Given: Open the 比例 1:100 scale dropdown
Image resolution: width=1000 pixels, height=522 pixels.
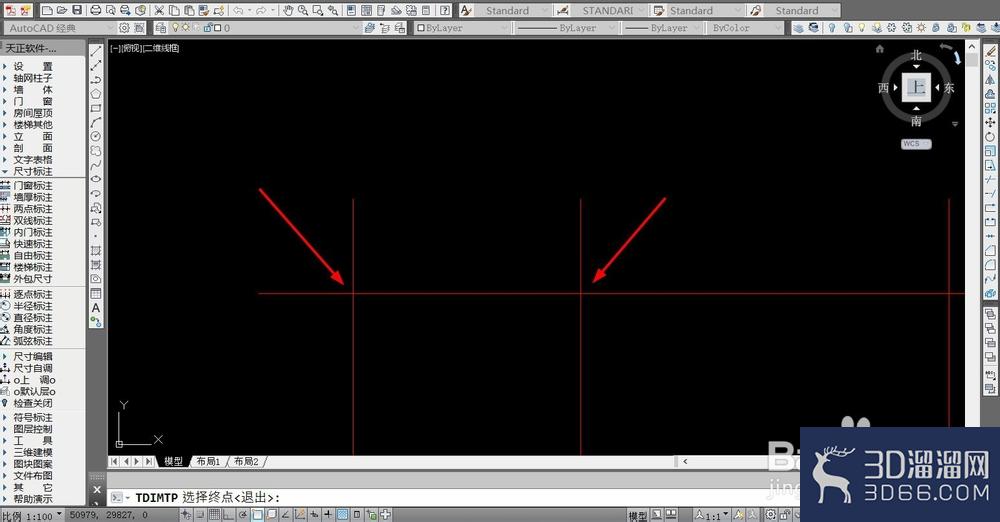Looking at the screenshot, I should (x=31, y=516).
